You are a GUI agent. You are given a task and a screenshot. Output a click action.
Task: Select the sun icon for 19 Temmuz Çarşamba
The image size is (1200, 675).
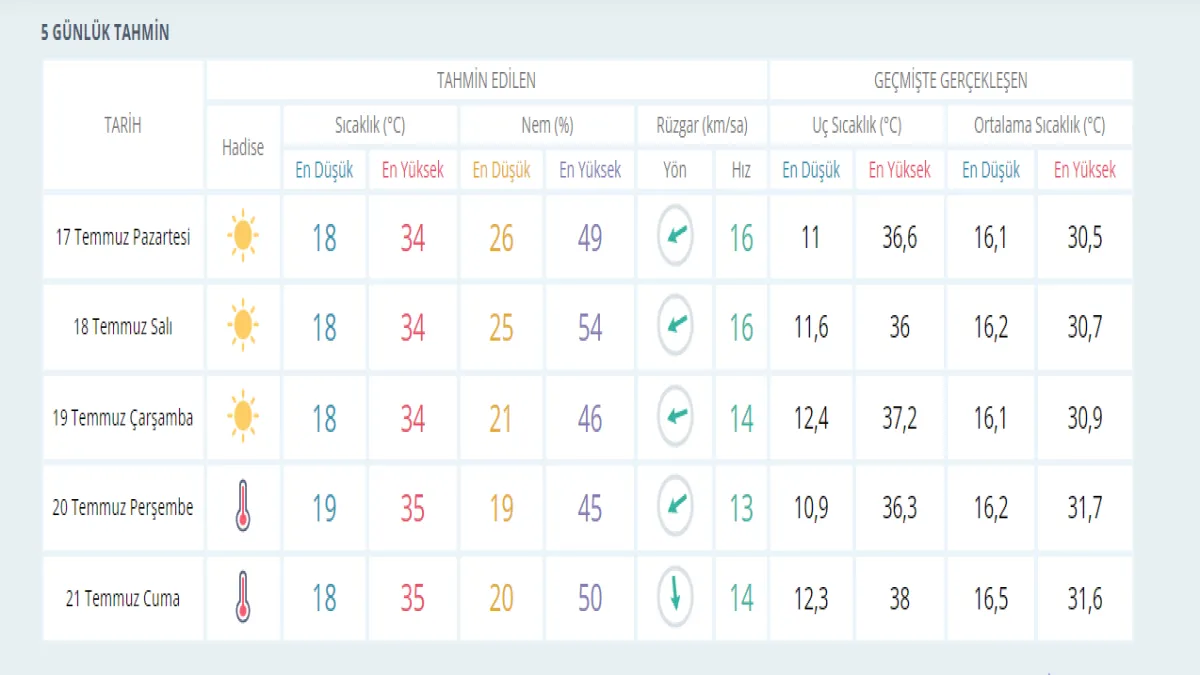[x=242, y=417]
